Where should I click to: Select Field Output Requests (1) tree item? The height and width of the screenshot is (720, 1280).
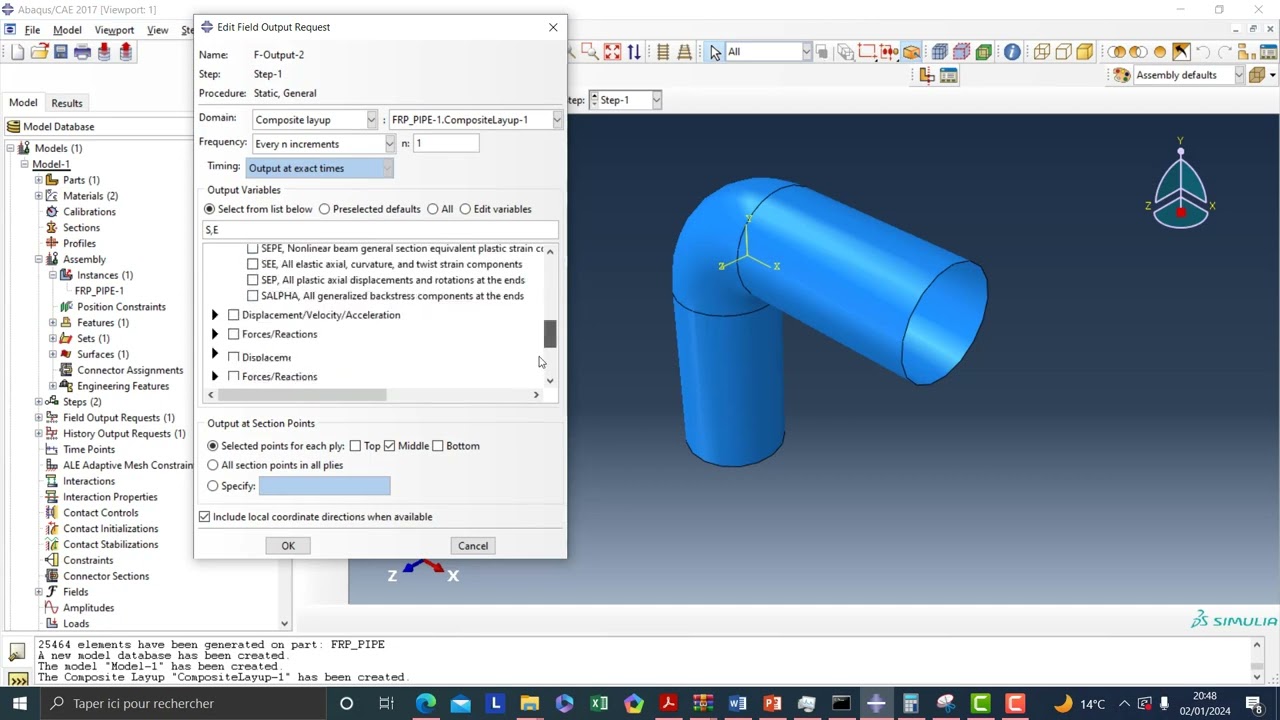click(118, 418)
